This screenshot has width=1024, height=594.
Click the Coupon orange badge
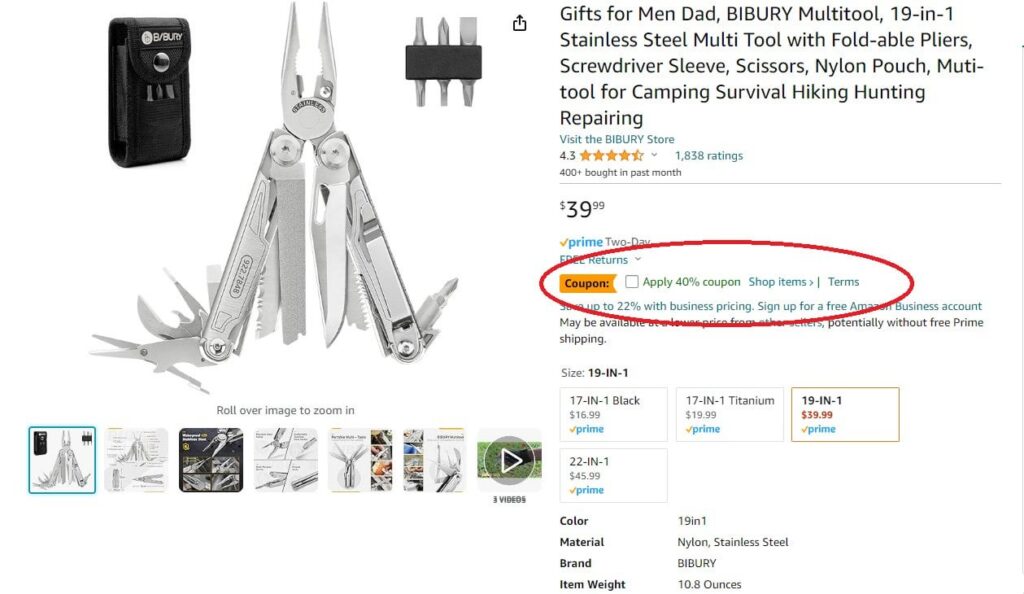coord(589,283)
